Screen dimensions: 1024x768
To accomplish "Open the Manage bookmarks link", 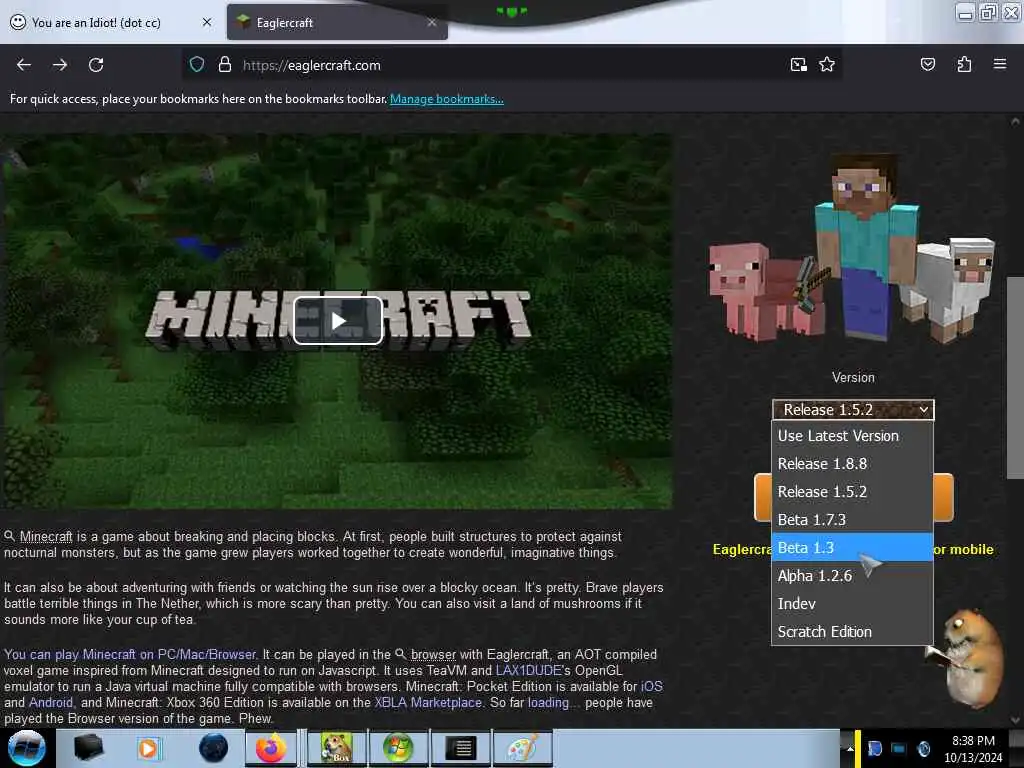I will 447,99.
